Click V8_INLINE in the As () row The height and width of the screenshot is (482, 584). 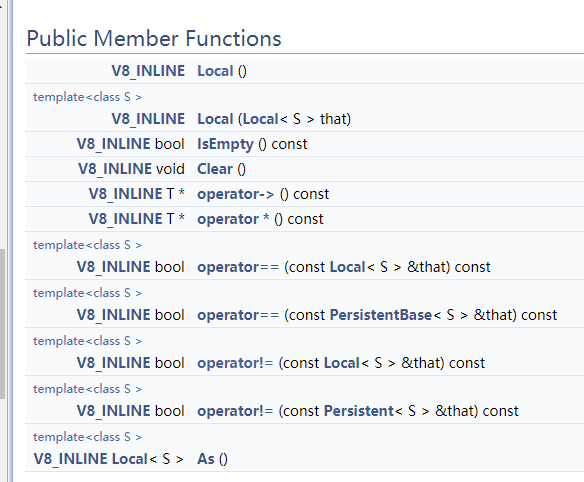point(70,459)
